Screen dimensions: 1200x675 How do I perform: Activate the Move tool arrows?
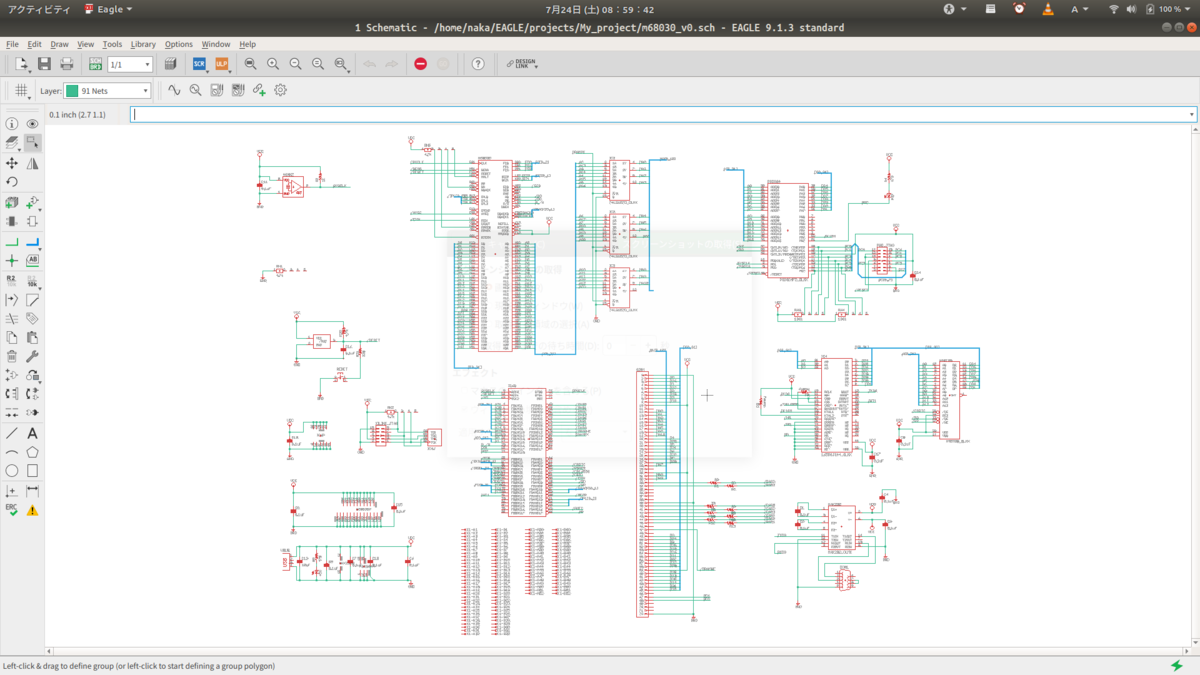point(12,163)
